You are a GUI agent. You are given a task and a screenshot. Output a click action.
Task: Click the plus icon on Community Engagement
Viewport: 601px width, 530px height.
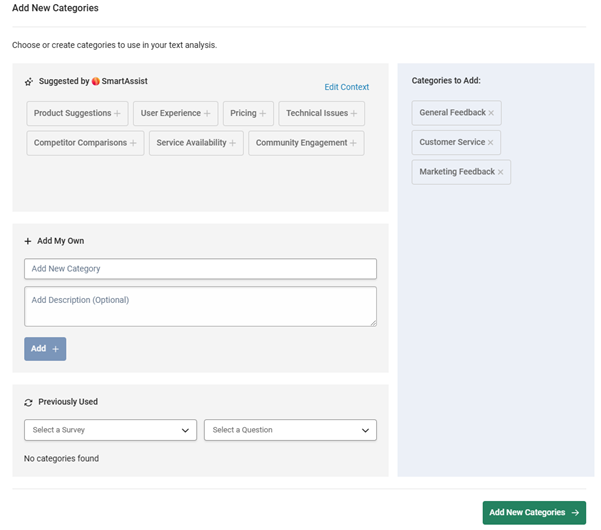click(353, 143)
